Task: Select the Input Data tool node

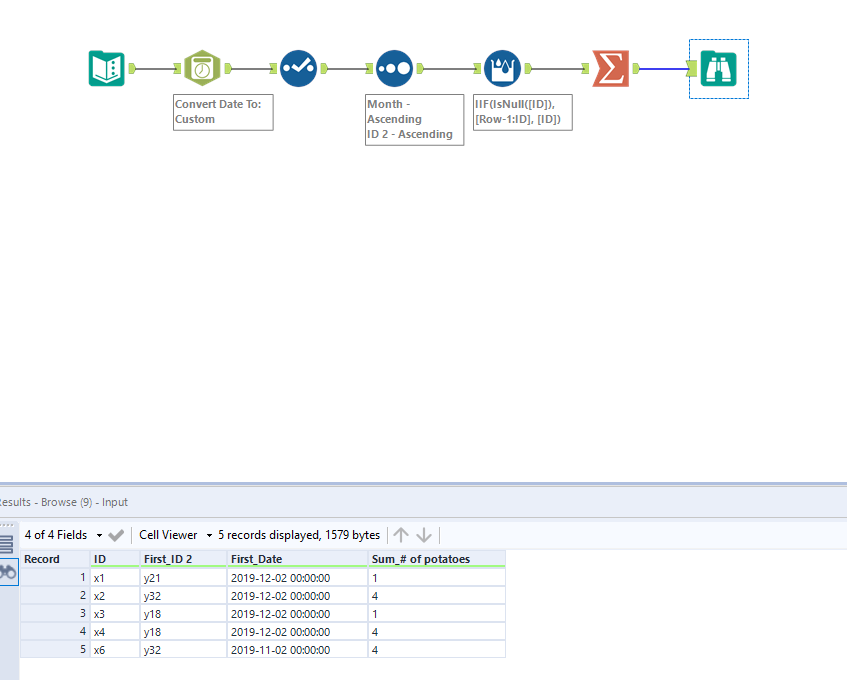Action: [106, 69]
